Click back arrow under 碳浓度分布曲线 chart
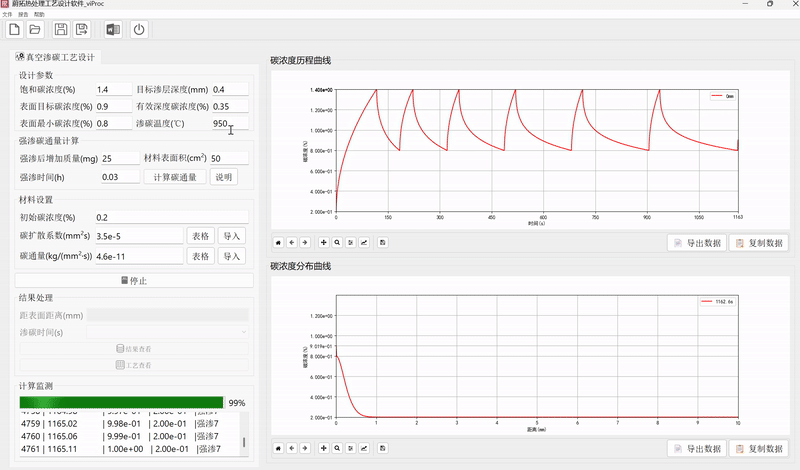 click(x=291, y=448)
